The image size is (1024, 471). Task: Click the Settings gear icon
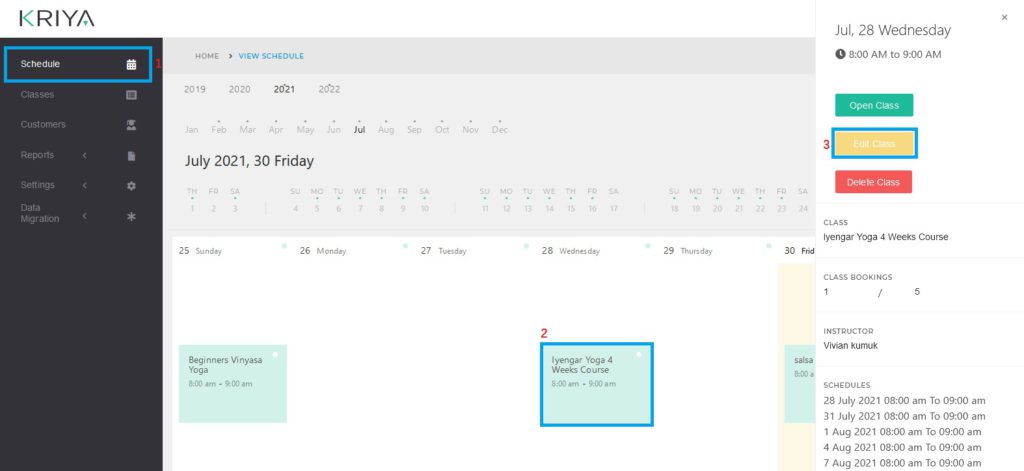131,186
